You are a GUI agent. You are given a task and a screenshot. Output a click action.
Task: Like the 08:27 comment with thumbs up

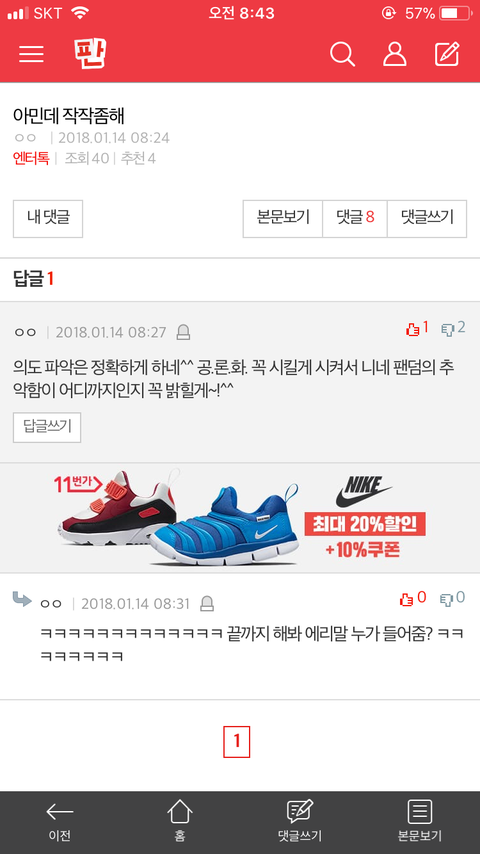(x=417, y=328)
